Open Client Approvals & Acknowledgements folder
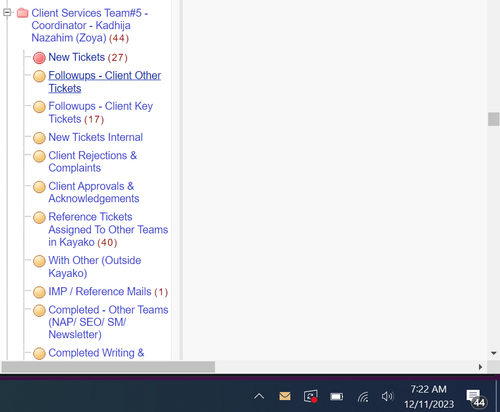Viewport: 500px width, 412px height. [94, 192]
